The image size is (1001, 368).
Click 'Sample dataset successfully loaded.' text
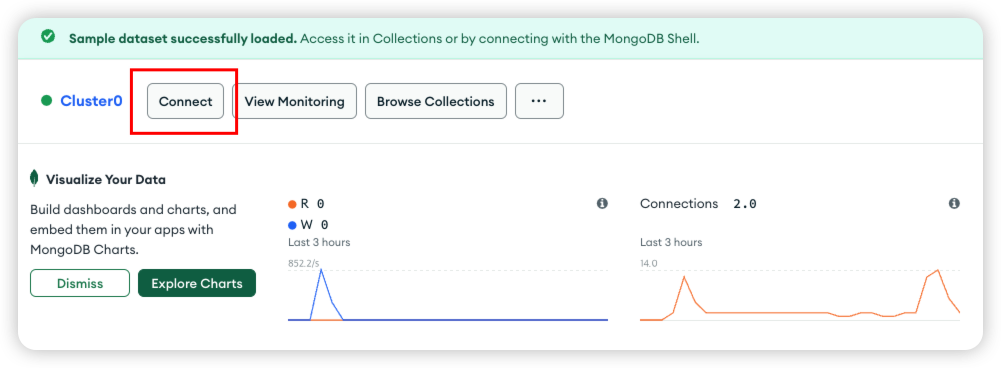coord(183,38)
